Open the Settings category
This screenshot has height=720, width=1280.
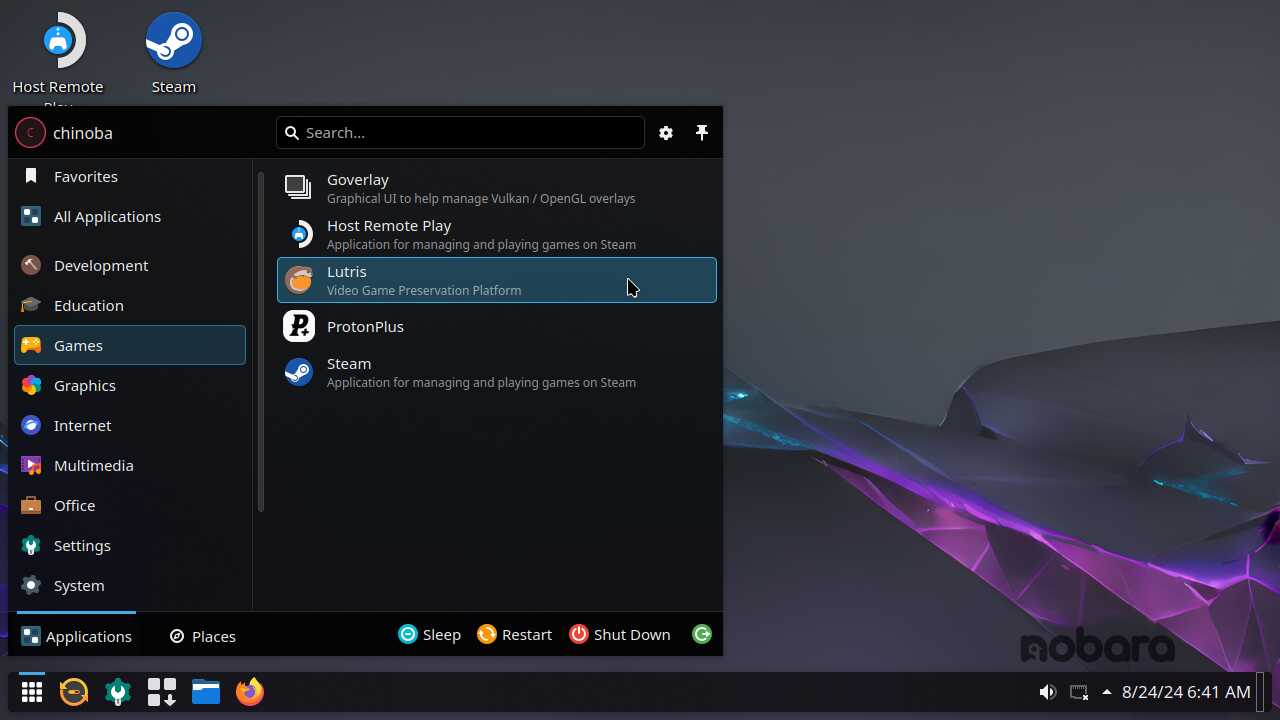pos(130,545)
